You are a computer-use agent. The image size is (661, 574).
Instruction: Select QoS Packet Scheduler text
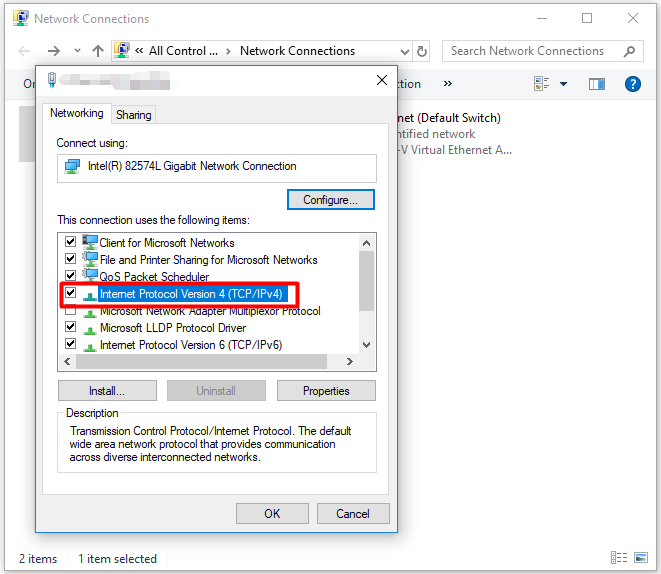(x=154, y=277)
